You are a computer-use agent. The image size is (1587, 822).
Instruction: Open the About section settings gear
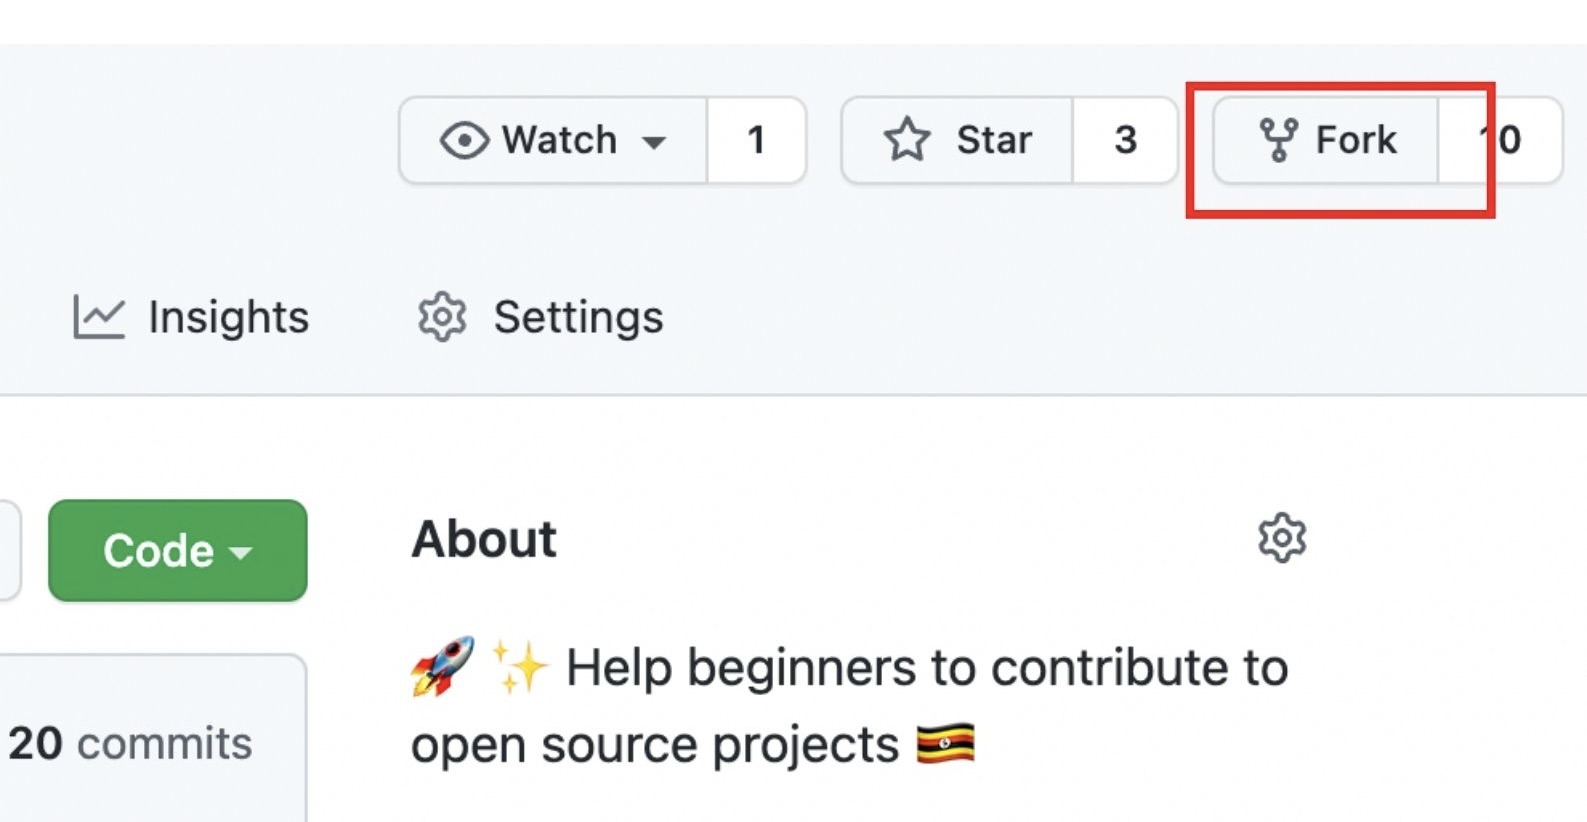1283,539
